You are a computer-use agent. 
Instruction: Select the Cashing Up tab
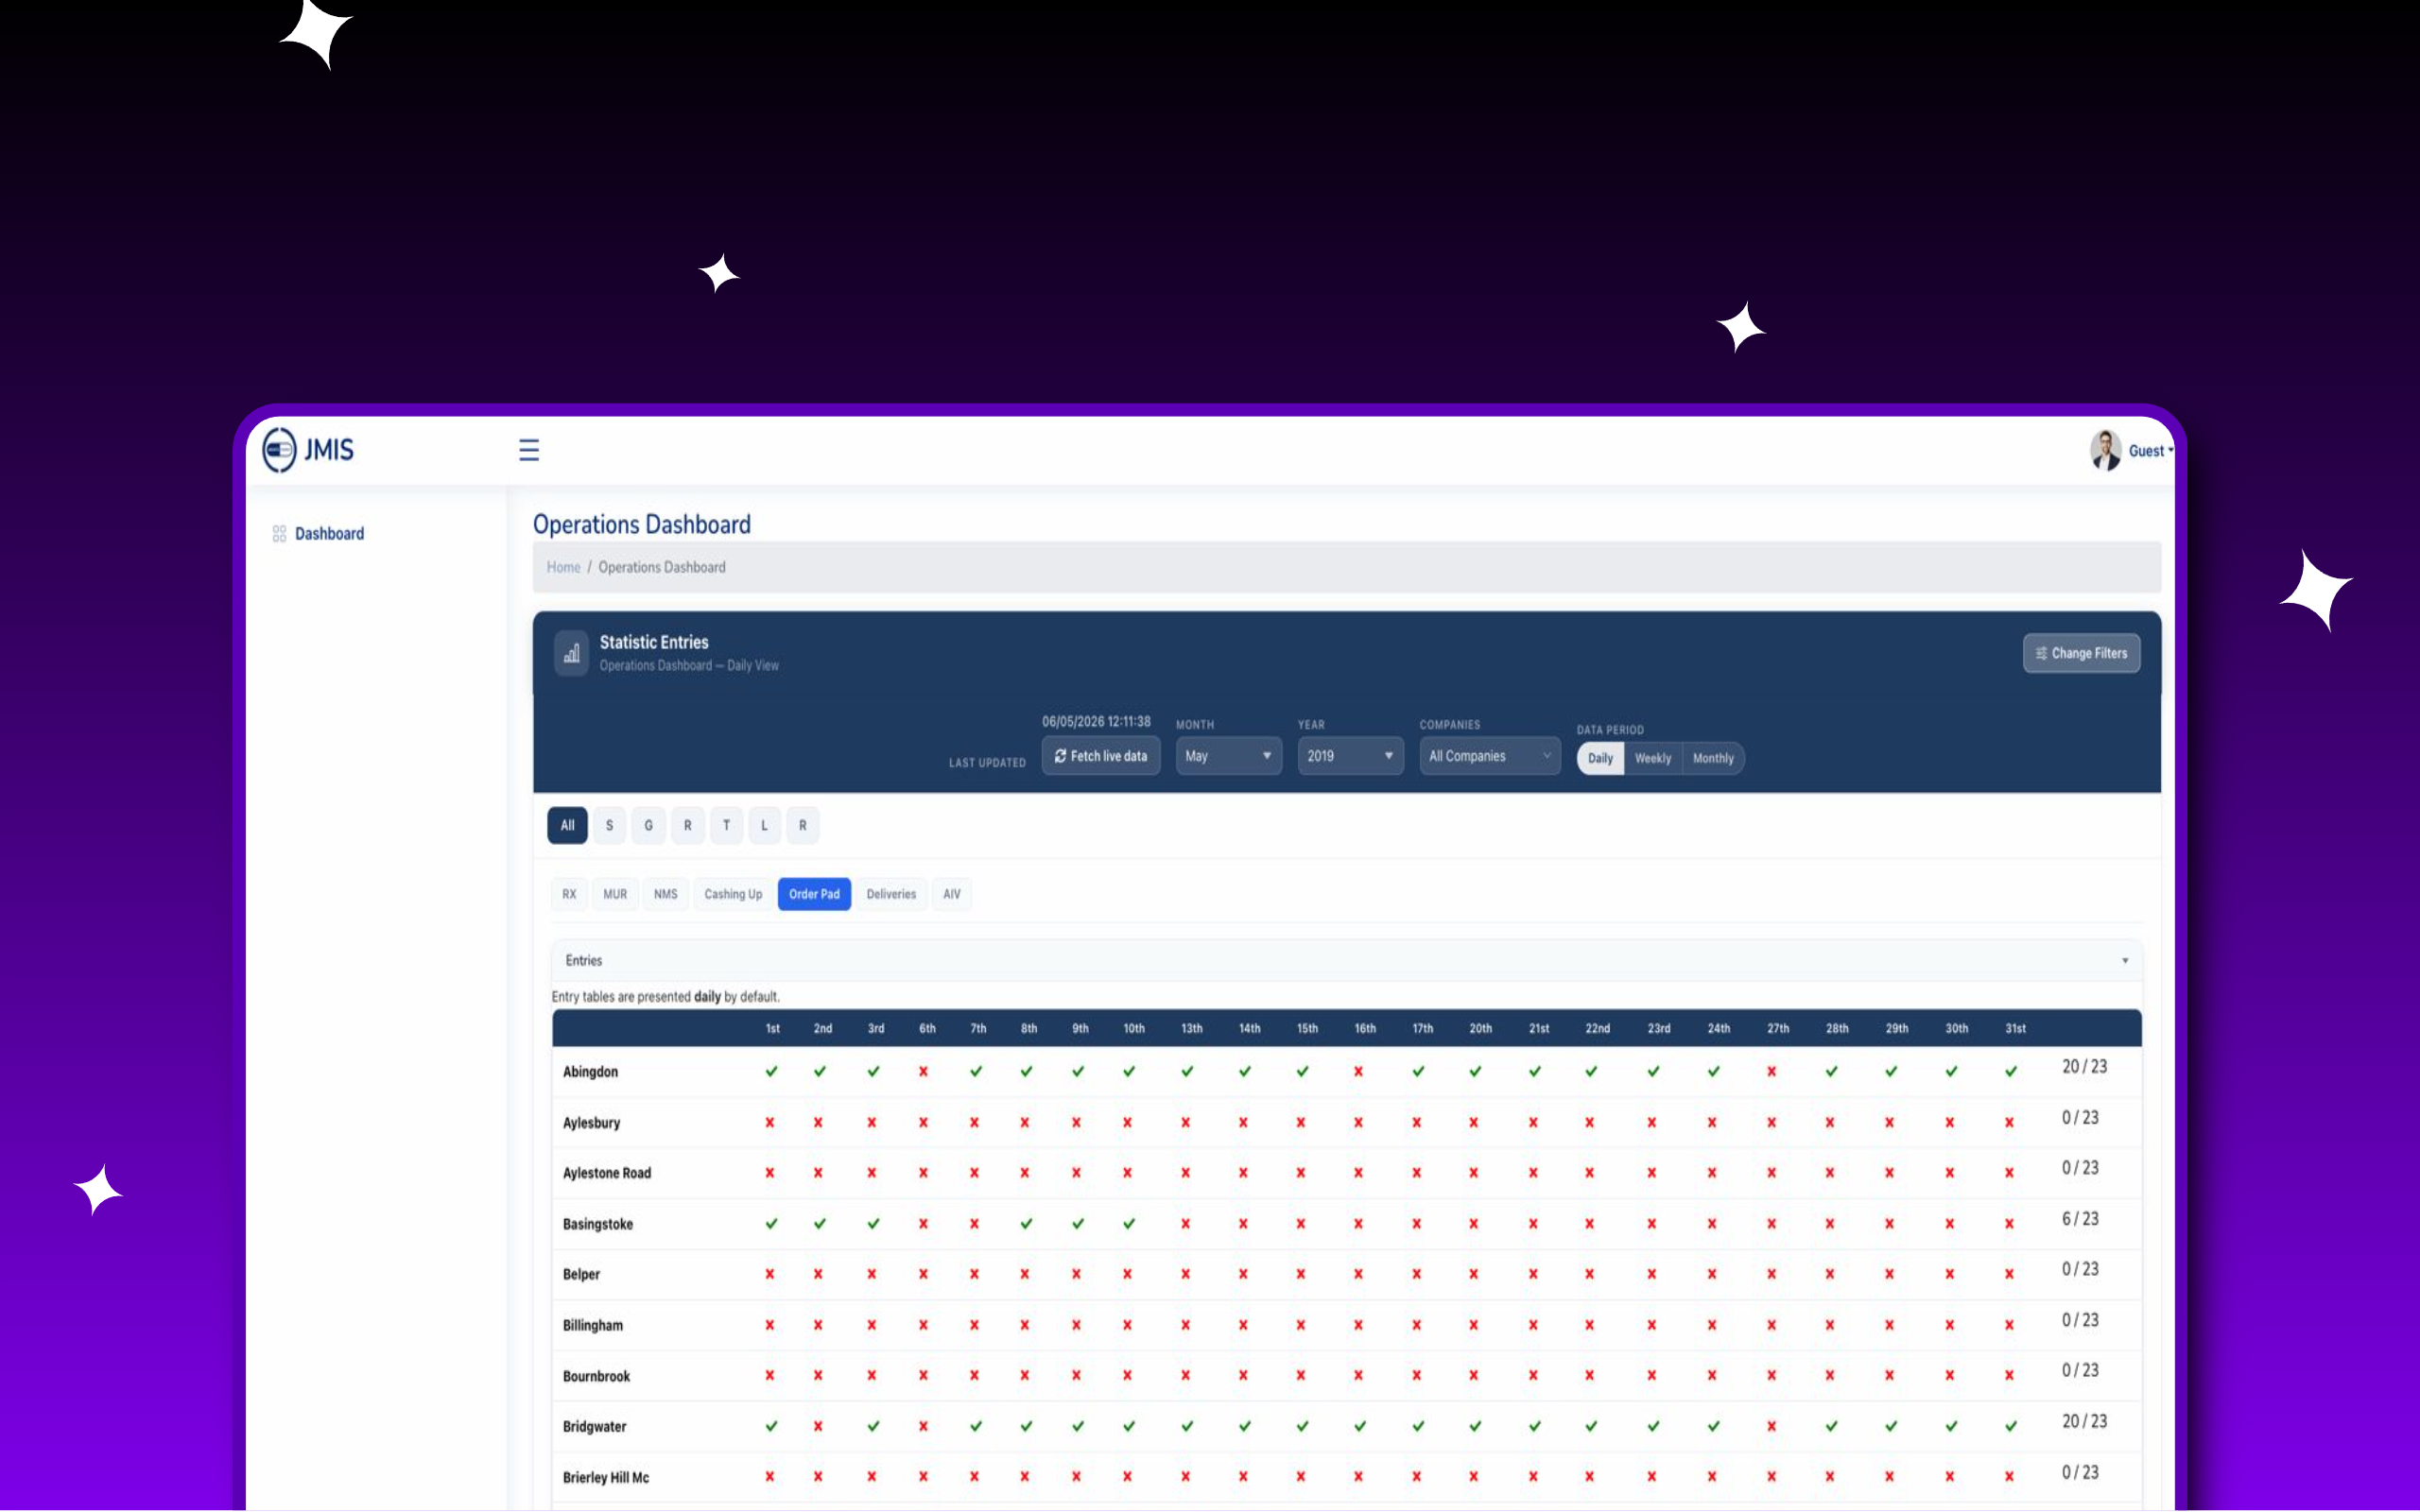click(733, 894)
